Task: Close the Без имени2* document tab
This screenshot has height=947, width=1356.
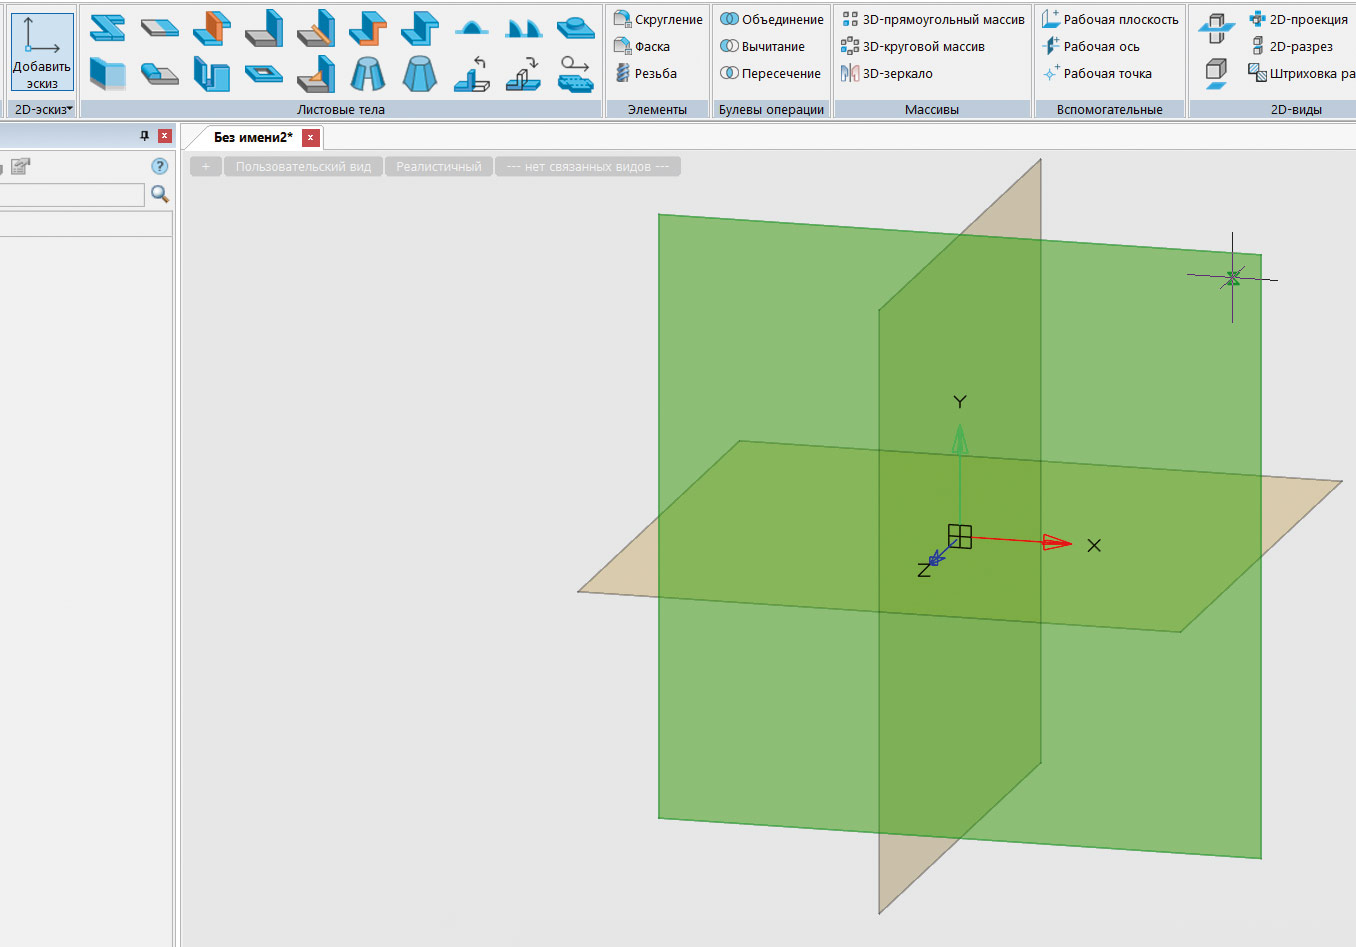Action: point(311,137)
